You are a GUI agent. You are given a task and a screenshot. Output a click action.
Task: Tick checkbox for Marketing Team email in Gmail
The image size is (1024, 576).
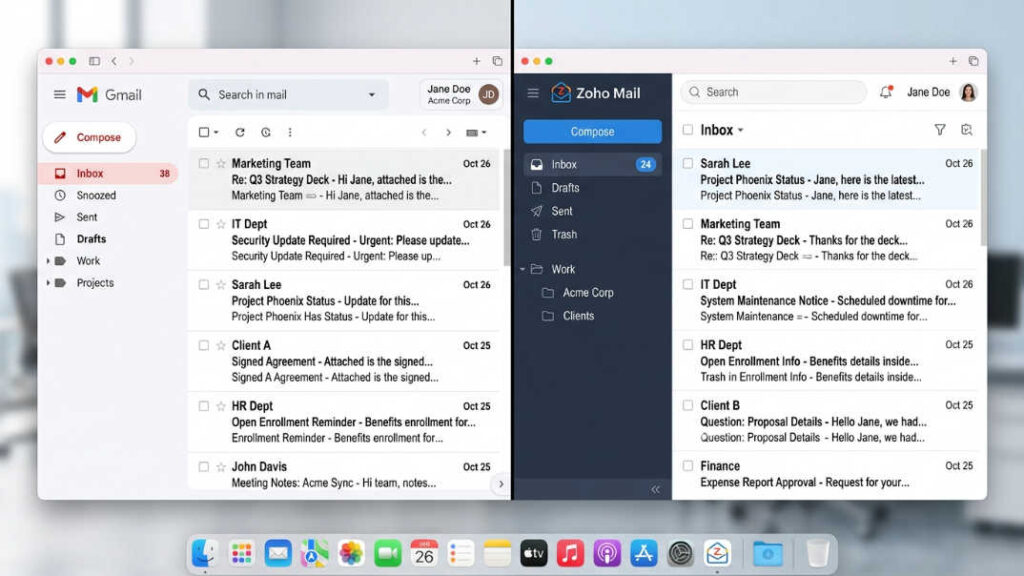tap(204, 163)
